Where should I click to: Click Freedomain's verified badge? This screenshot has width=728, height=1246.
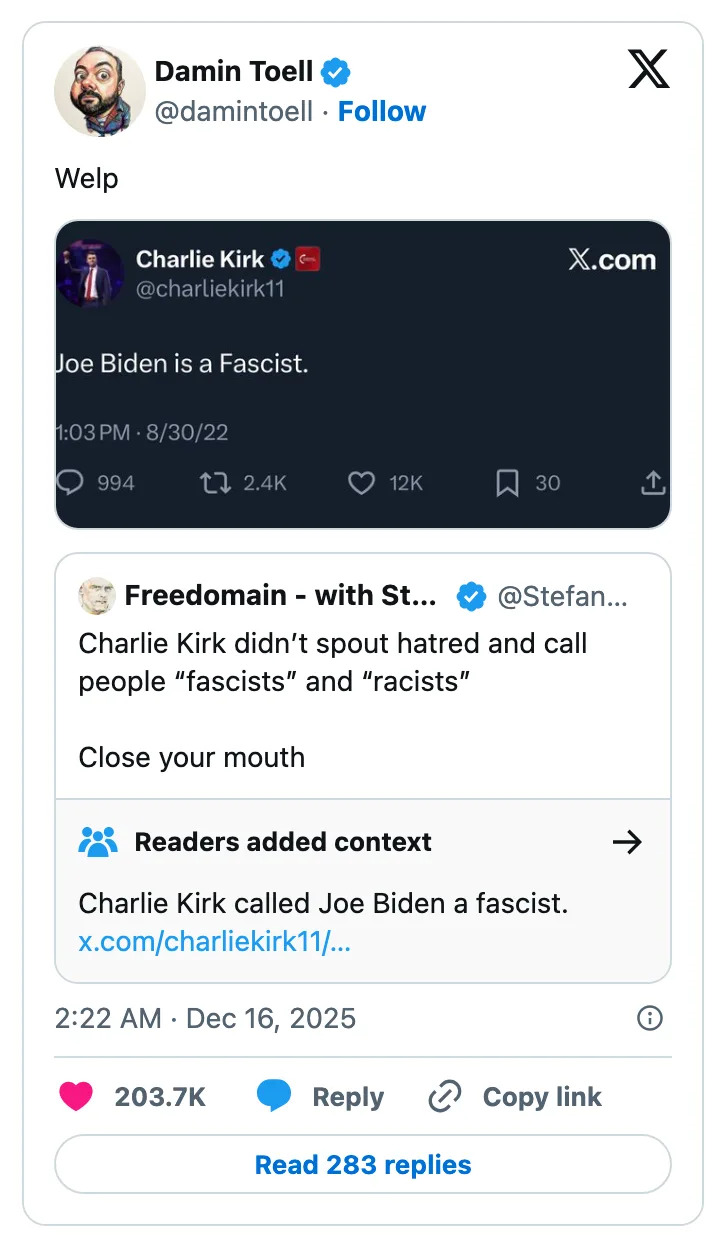click(x=471, y=597)
